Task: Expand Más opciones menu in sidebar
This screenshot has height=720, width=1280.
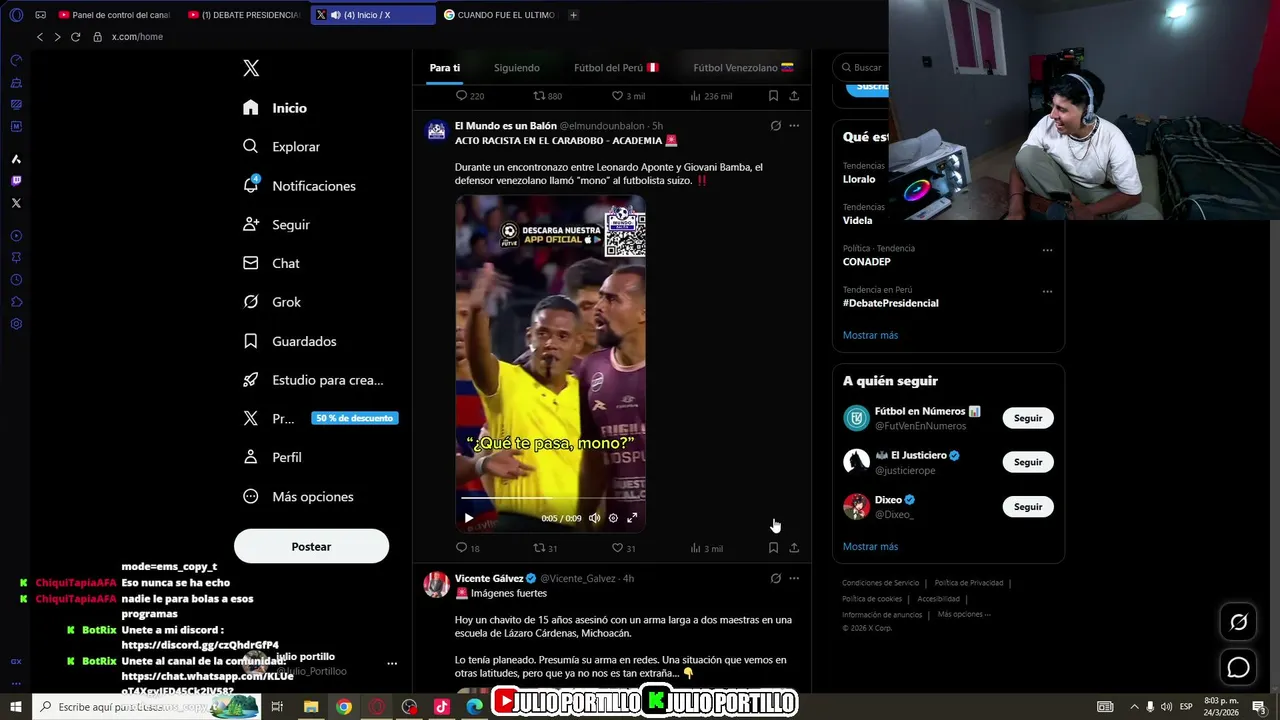Action: (298, 497)
